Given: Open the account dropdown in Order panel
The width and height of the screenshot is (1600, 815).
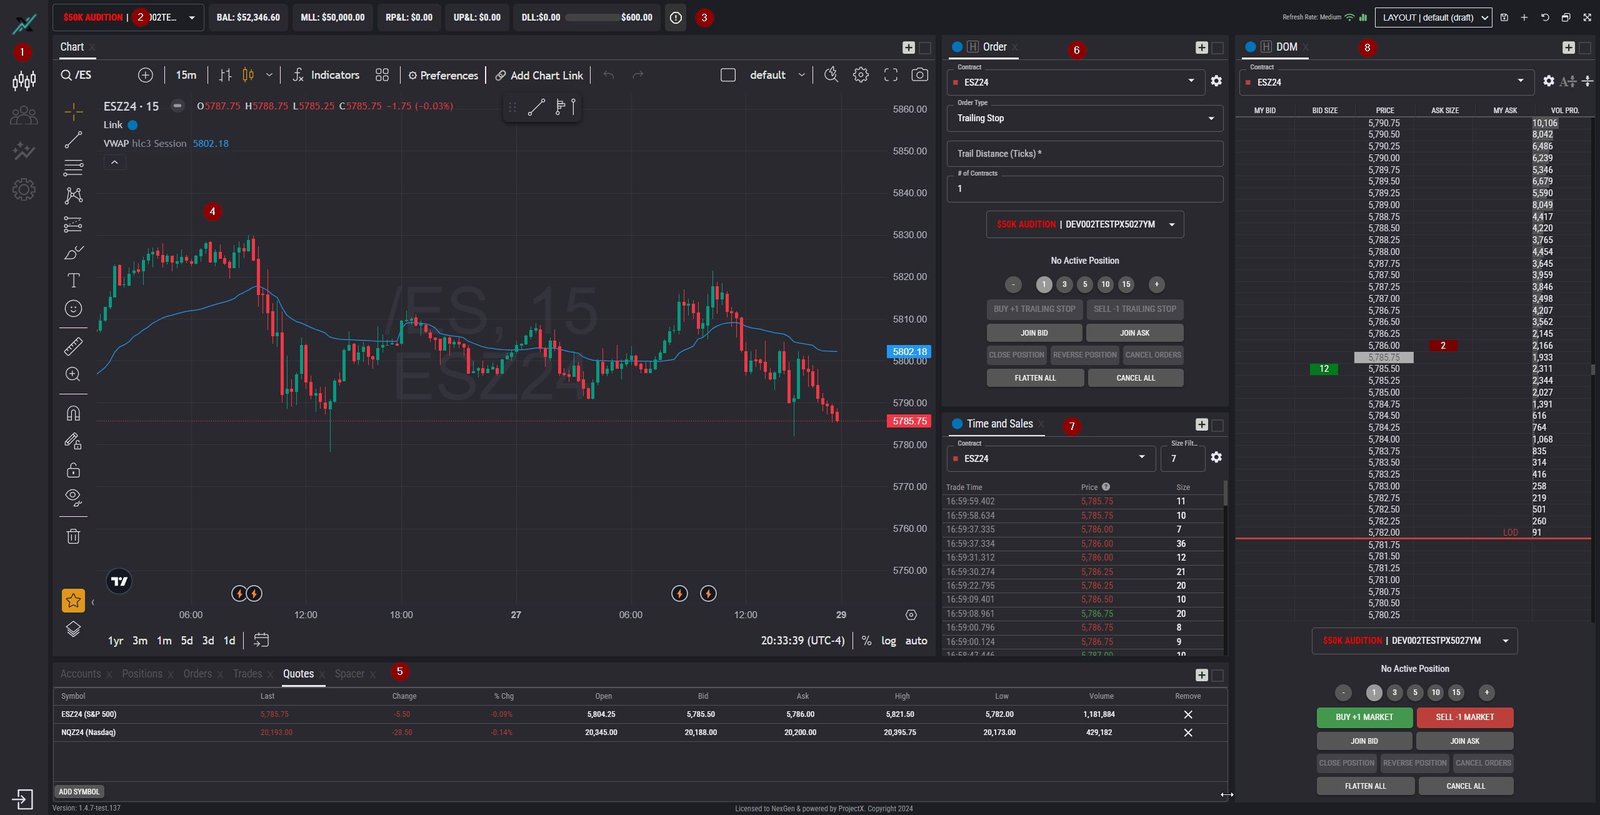Looking at the screenshot, I should pos(1085,224).
